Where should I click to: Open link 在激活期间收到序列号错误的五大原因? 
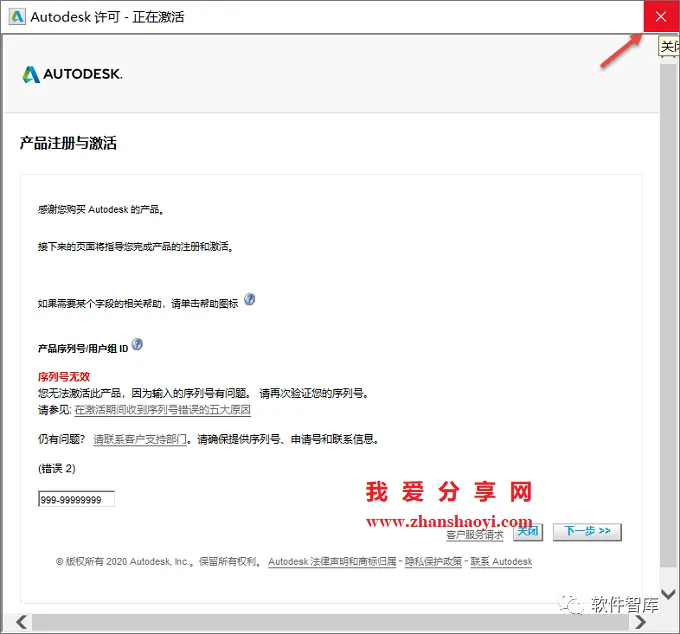pos(163,410)
